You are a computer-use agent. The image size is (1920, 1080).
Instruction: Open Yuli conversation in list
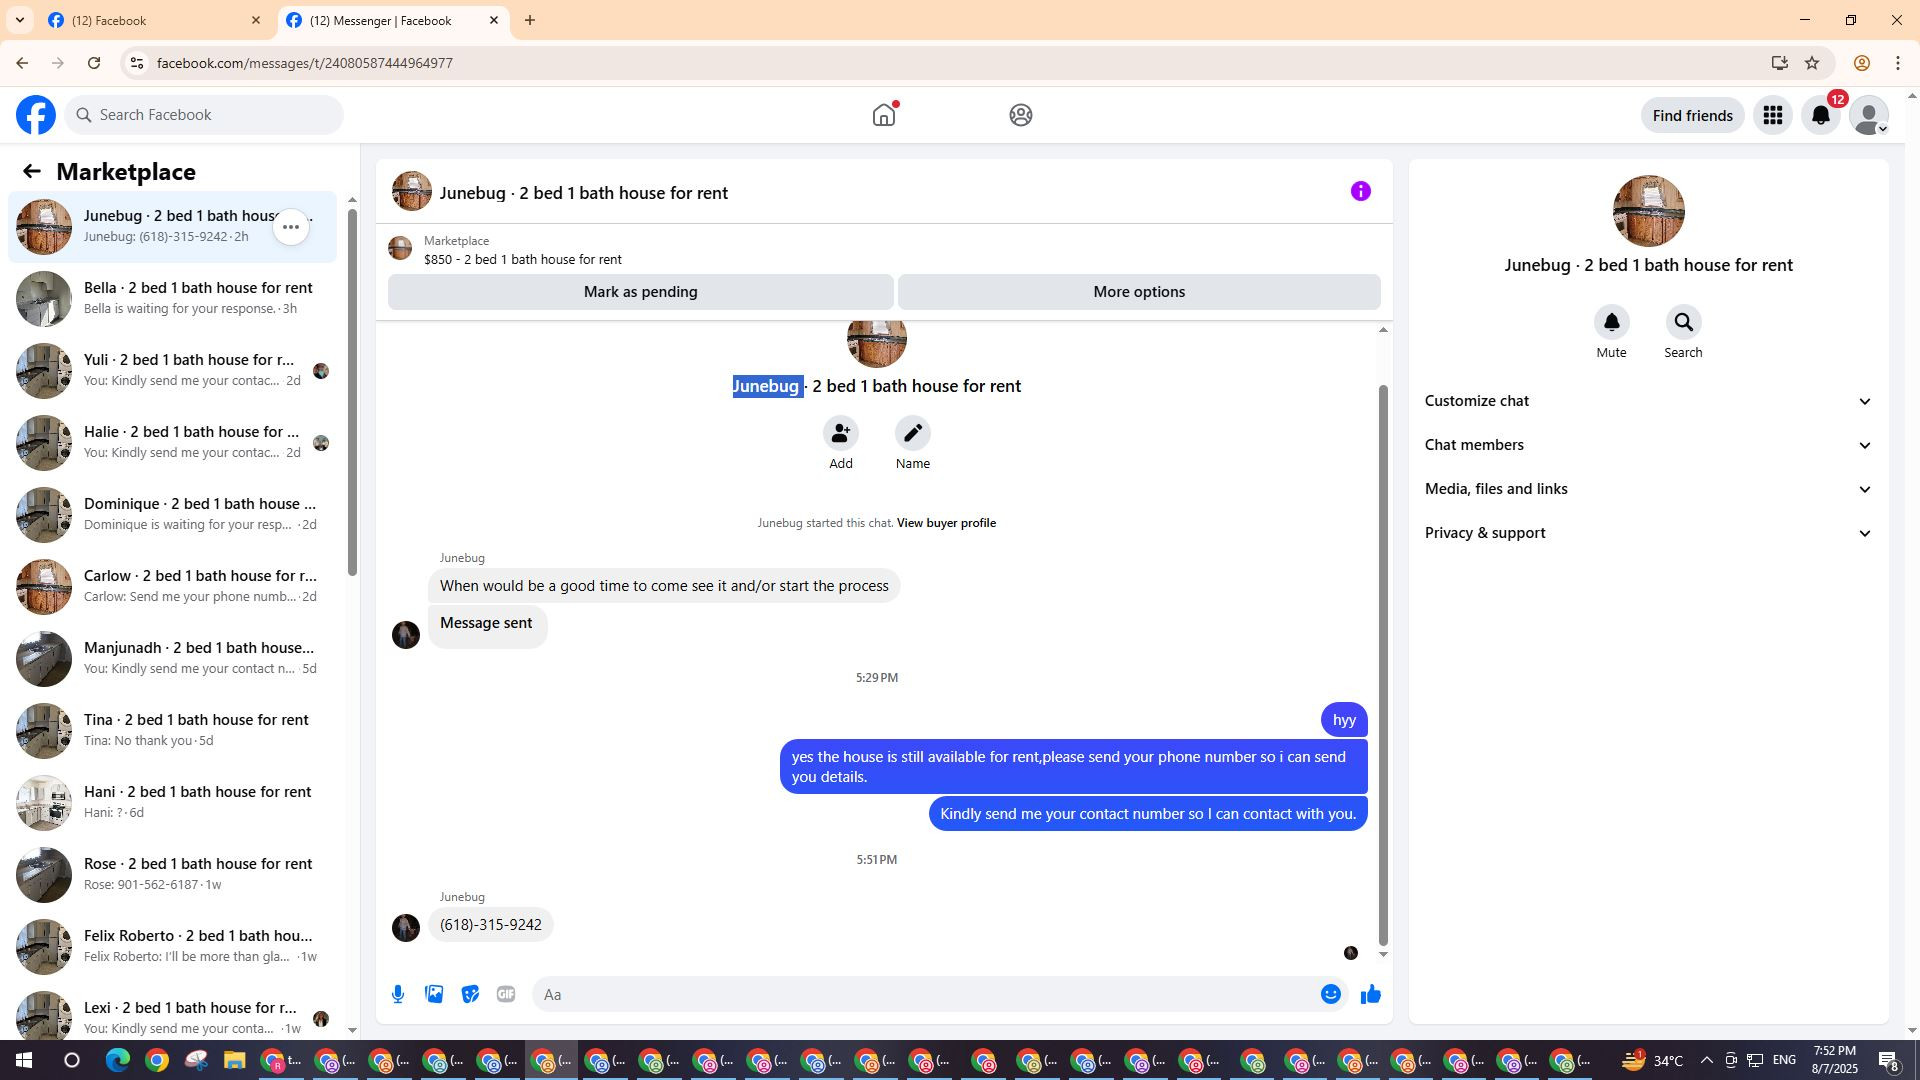[172, 370]
